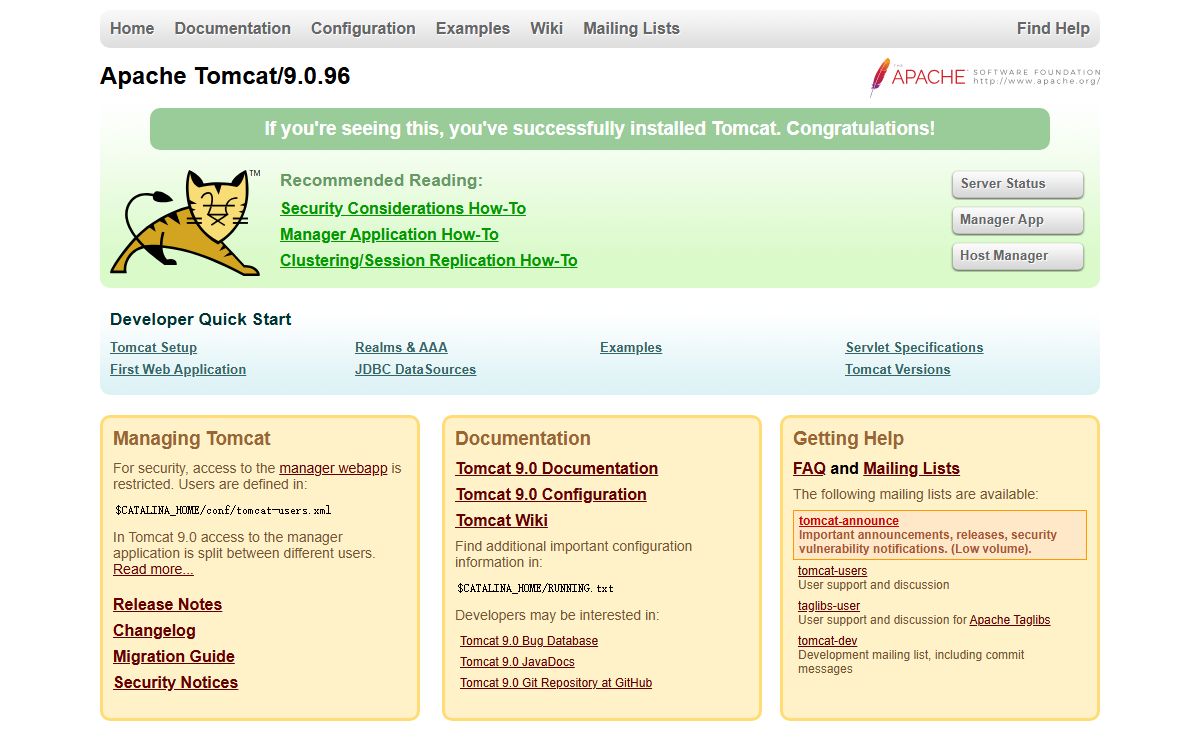Open Documentation in the top navigation

point(233,28)
